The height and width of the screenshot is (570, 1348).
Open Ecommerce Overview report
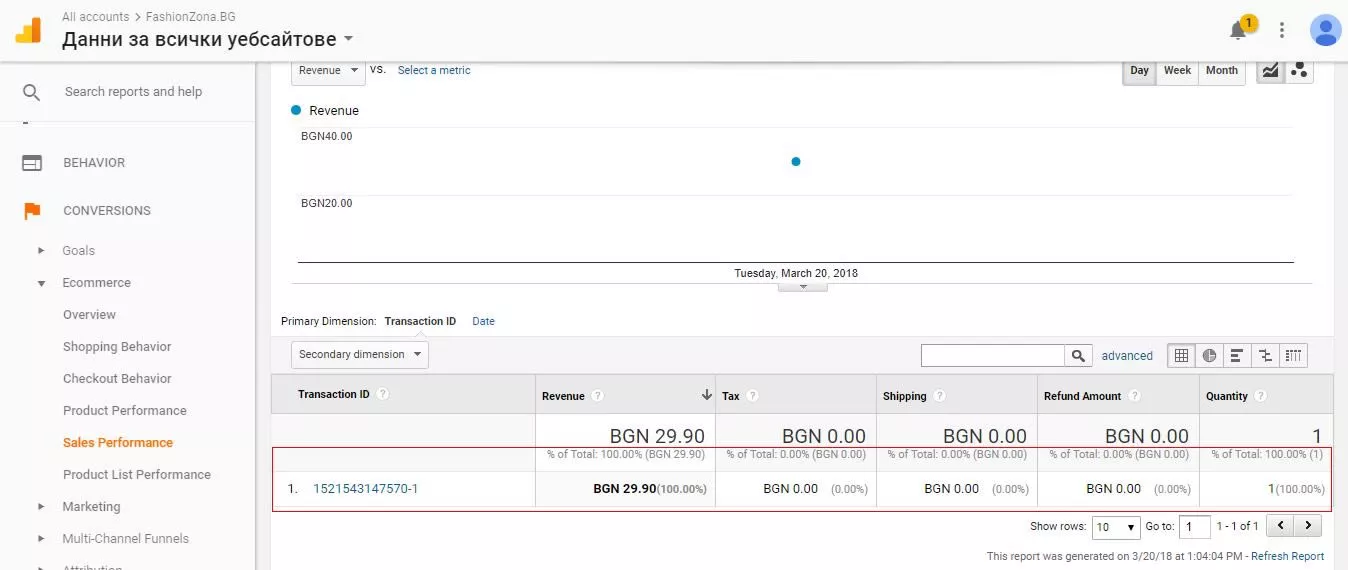click(89, 315)
